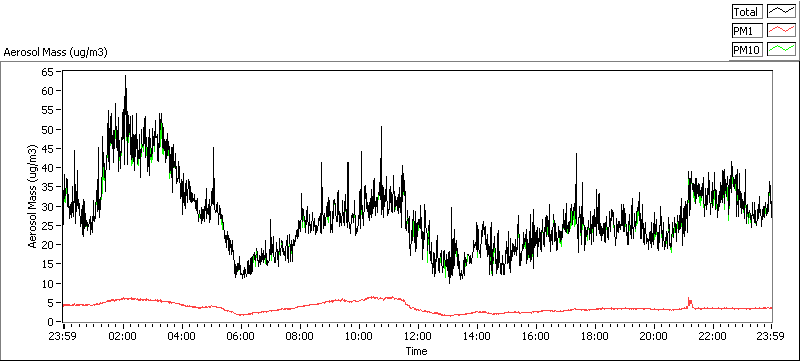The height and width of the screenshot is (361, 800).
Task: Open the PM10 green plot sample swatch
Action: click(x=782, y=50)
